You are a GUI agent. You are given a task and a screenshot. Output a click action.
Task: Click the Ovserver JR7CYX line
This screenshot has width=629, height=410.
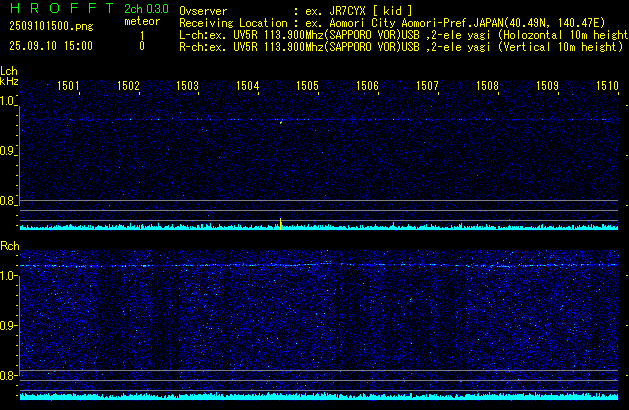(x=296, y=11)
